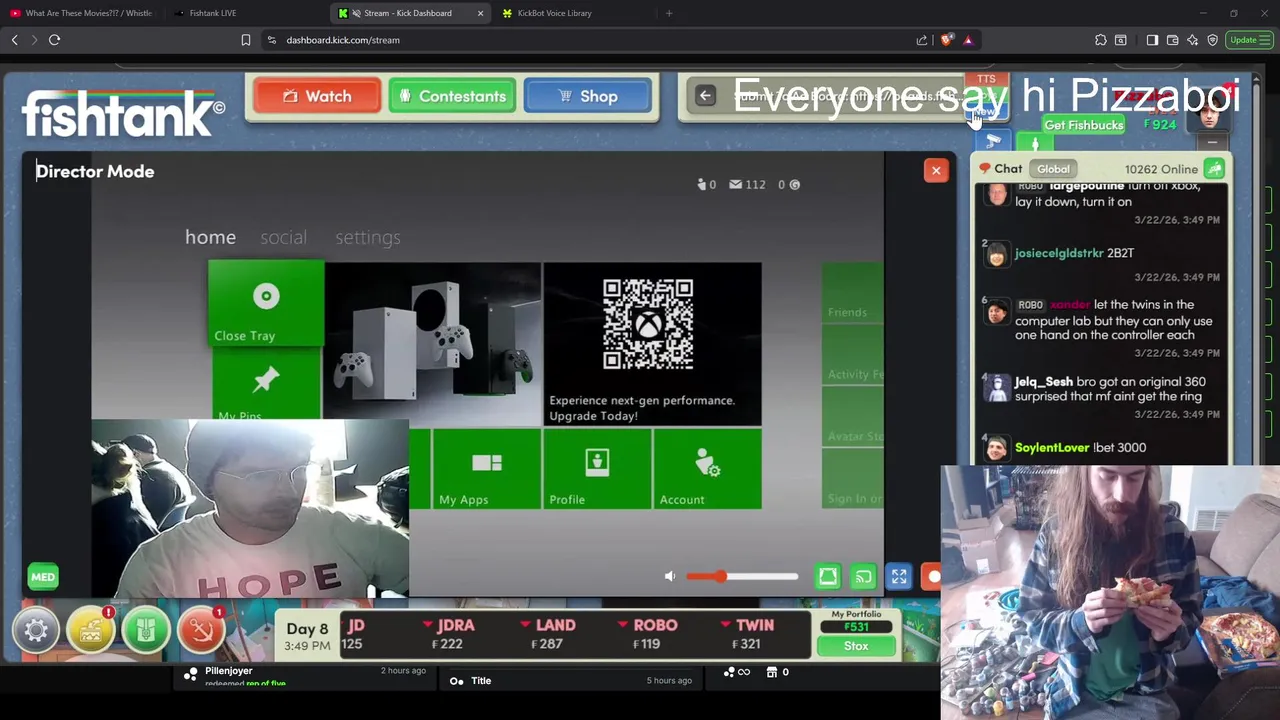Click the browser reload button

[x=54, y=40]
